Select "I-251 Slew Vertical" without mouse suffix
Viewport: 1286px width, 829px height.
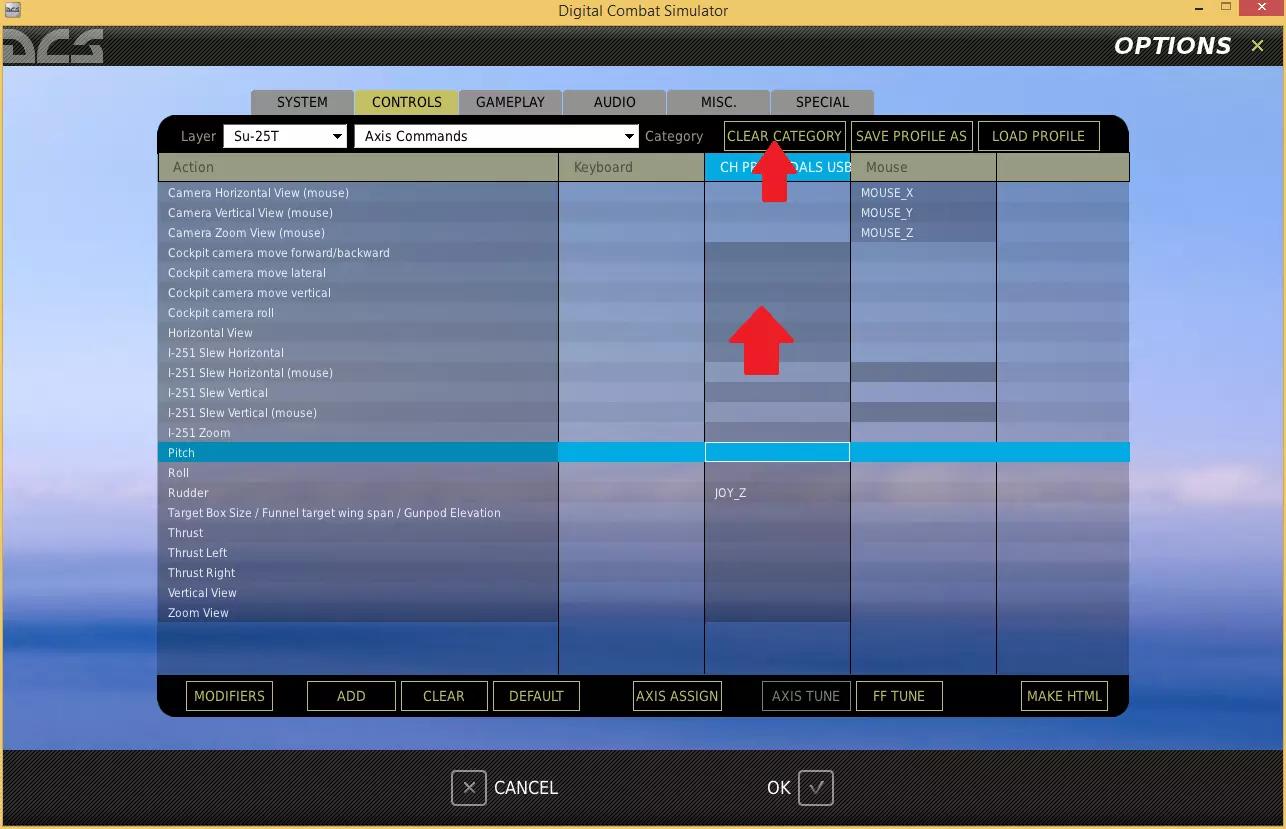tap(358, 393)
